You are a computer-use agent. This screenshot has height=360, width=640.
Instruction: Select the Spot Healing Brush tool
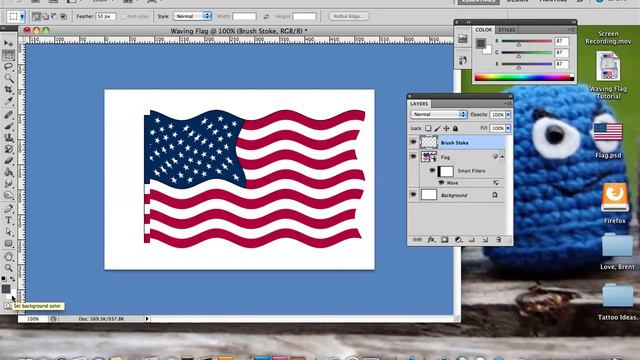coord(8,115)
